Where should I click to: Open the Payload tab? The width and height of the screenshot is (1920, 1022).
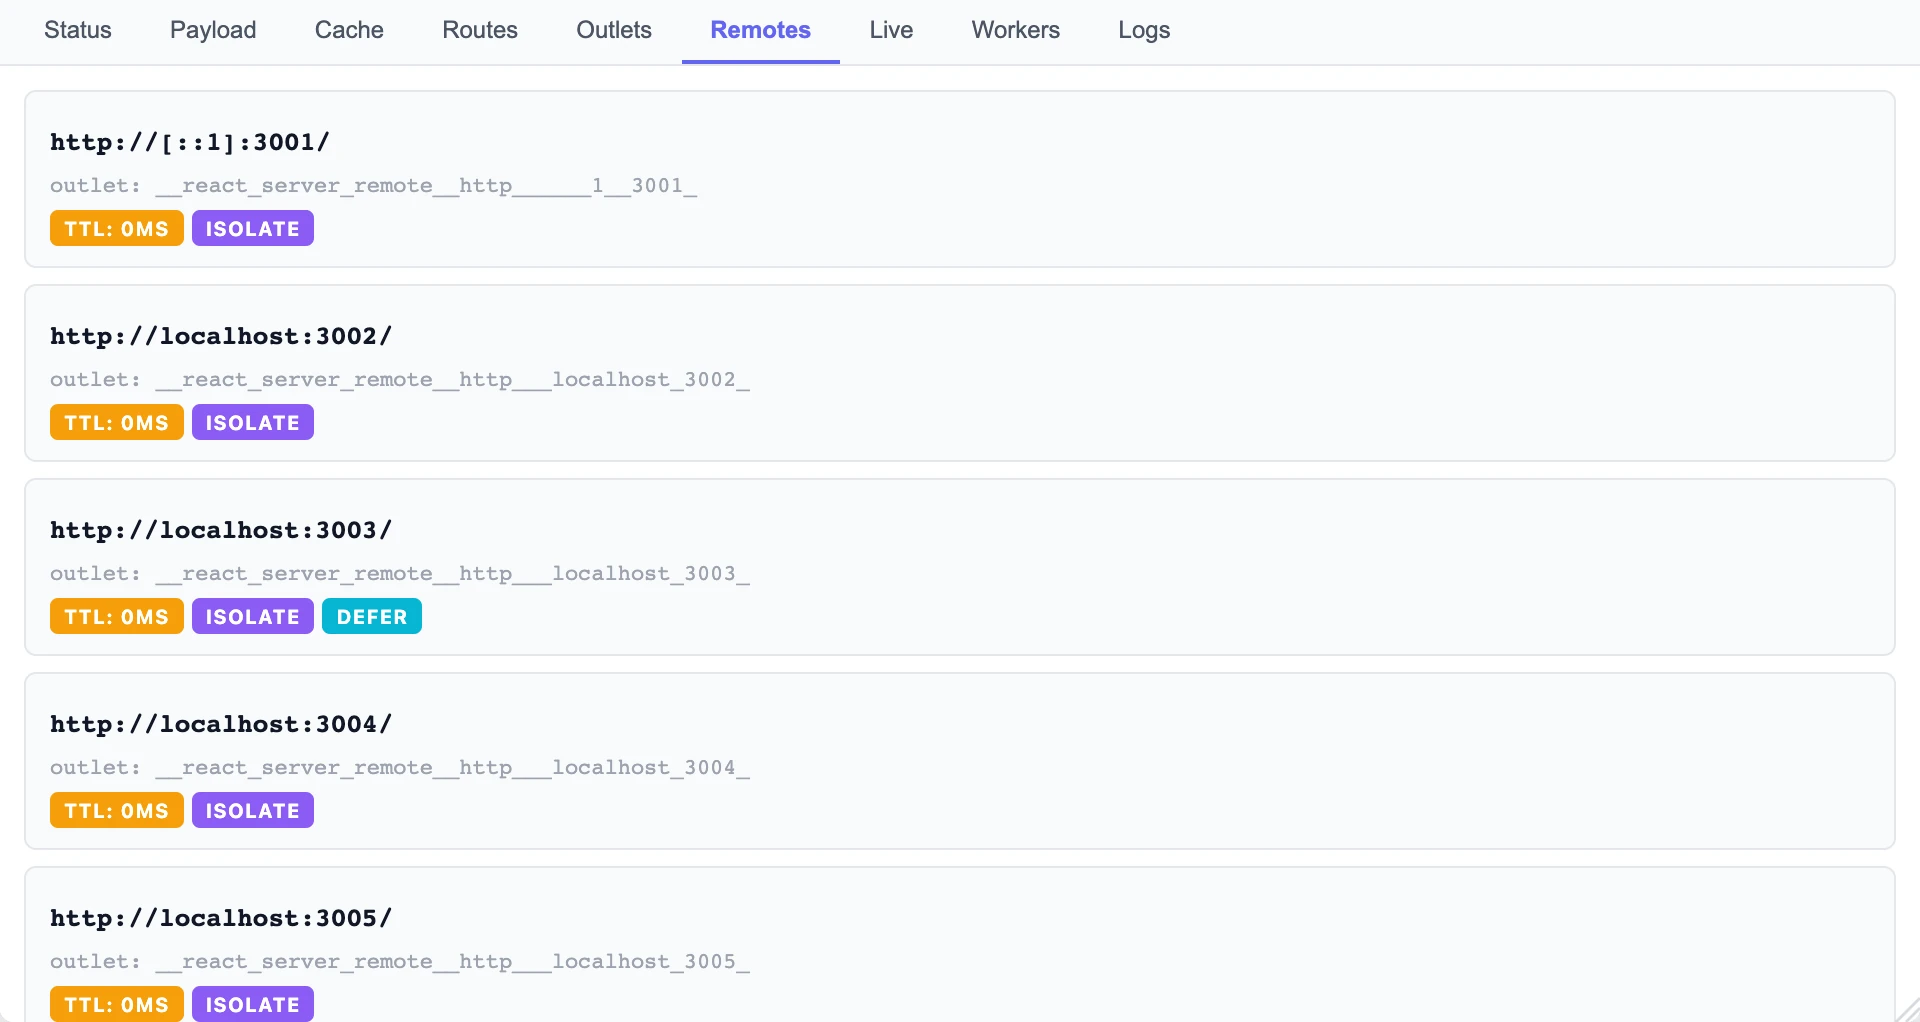[x=213, y=30]
